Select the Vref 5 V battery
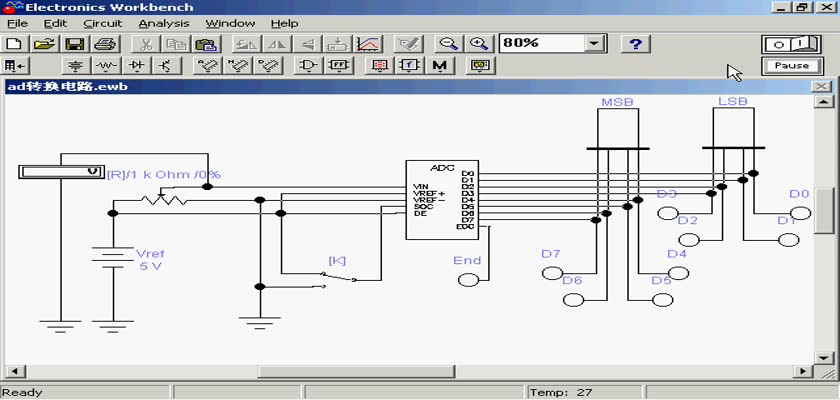This screenshot has width=840, height=400. 112,260
